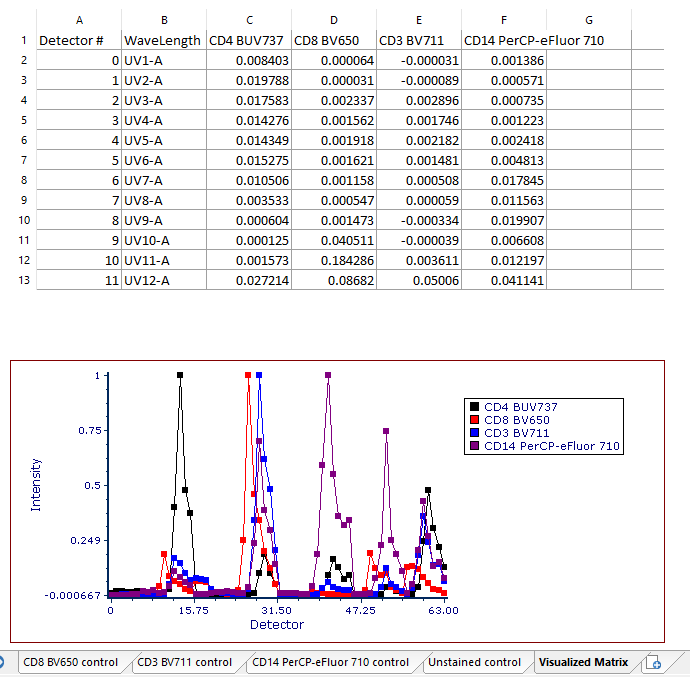The image size is (690, 677).
Task: Click the Intensity axis label on chart
Action: (37, 485)
